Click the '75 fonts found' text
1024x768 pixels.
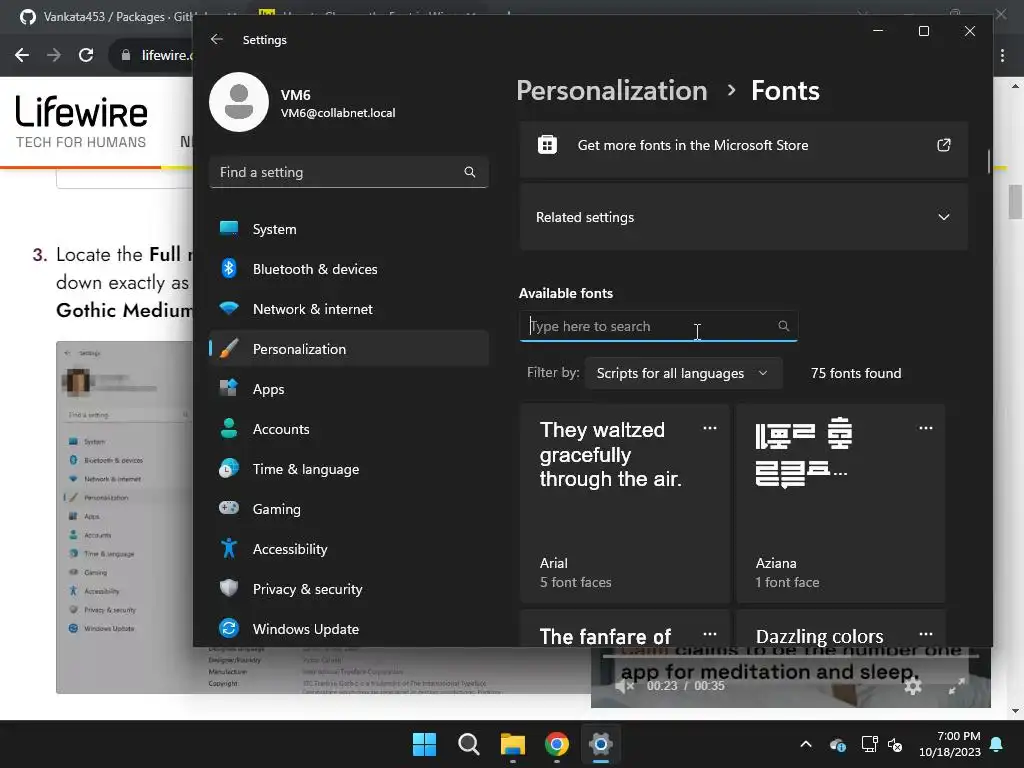[x=856, y=373]
